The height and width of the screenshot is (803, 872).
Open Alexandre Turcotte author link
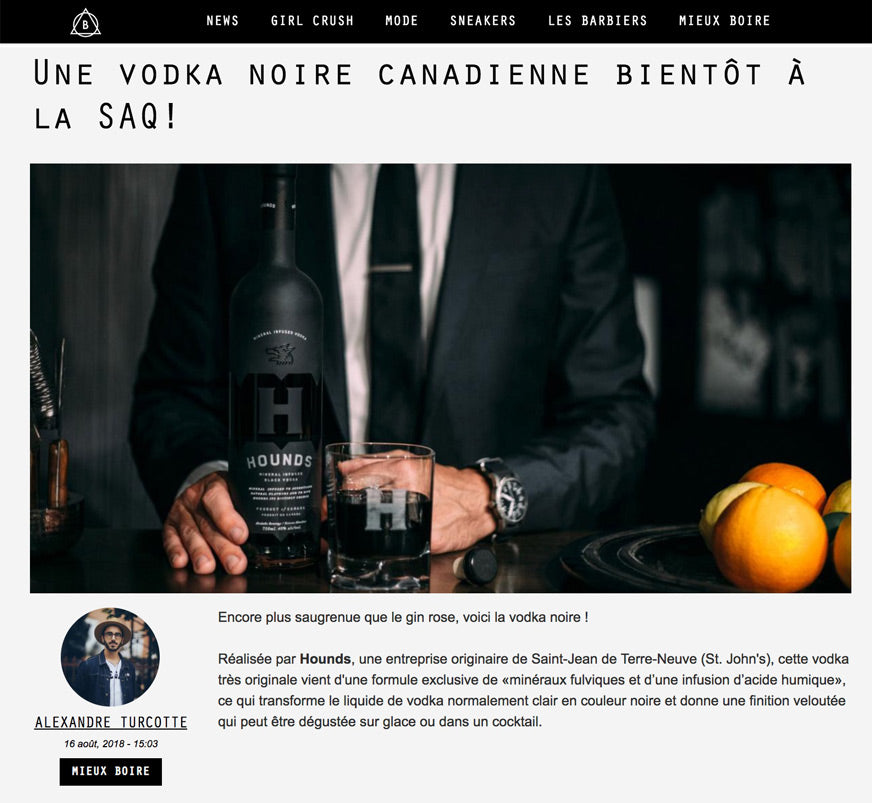click(x=111, y=722)
